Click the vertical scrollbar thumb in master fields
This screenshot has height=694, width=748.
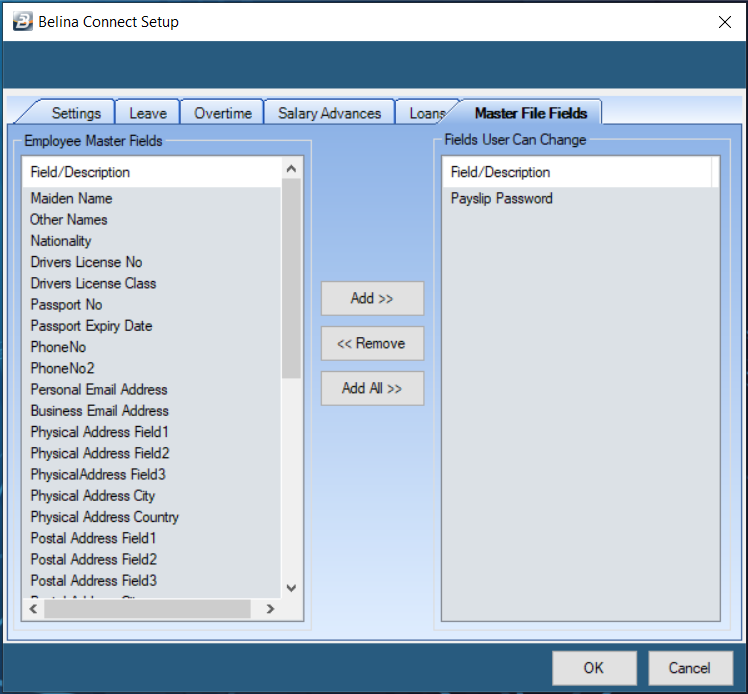(x=291, y=279)
